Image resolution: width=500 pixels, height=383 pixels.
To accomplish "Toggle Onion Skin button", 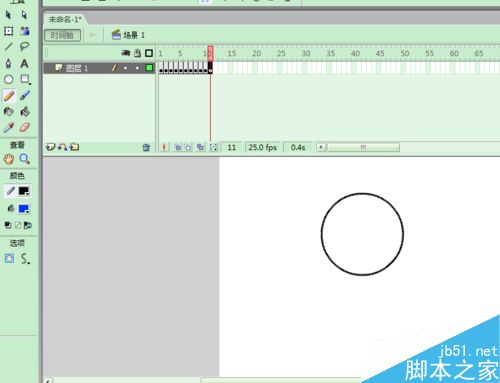I will (x=177, y=147).
